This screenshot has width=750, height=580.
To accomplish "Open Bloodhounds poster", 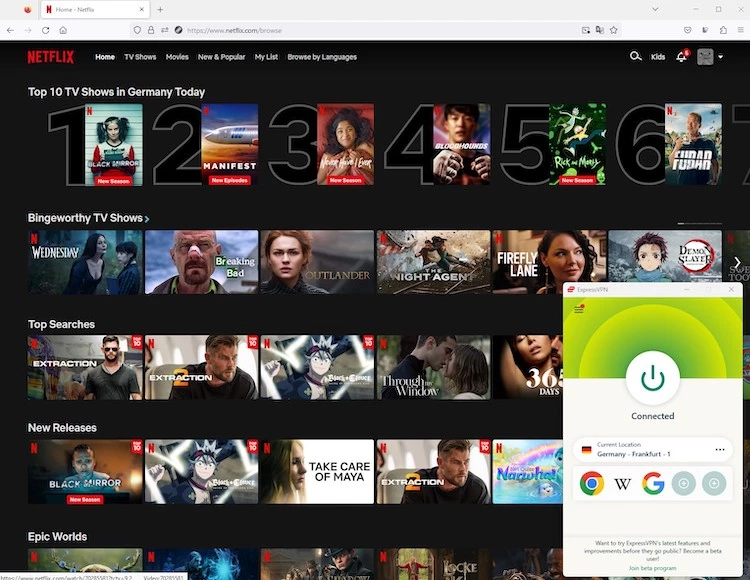I will tap(462, 144).
